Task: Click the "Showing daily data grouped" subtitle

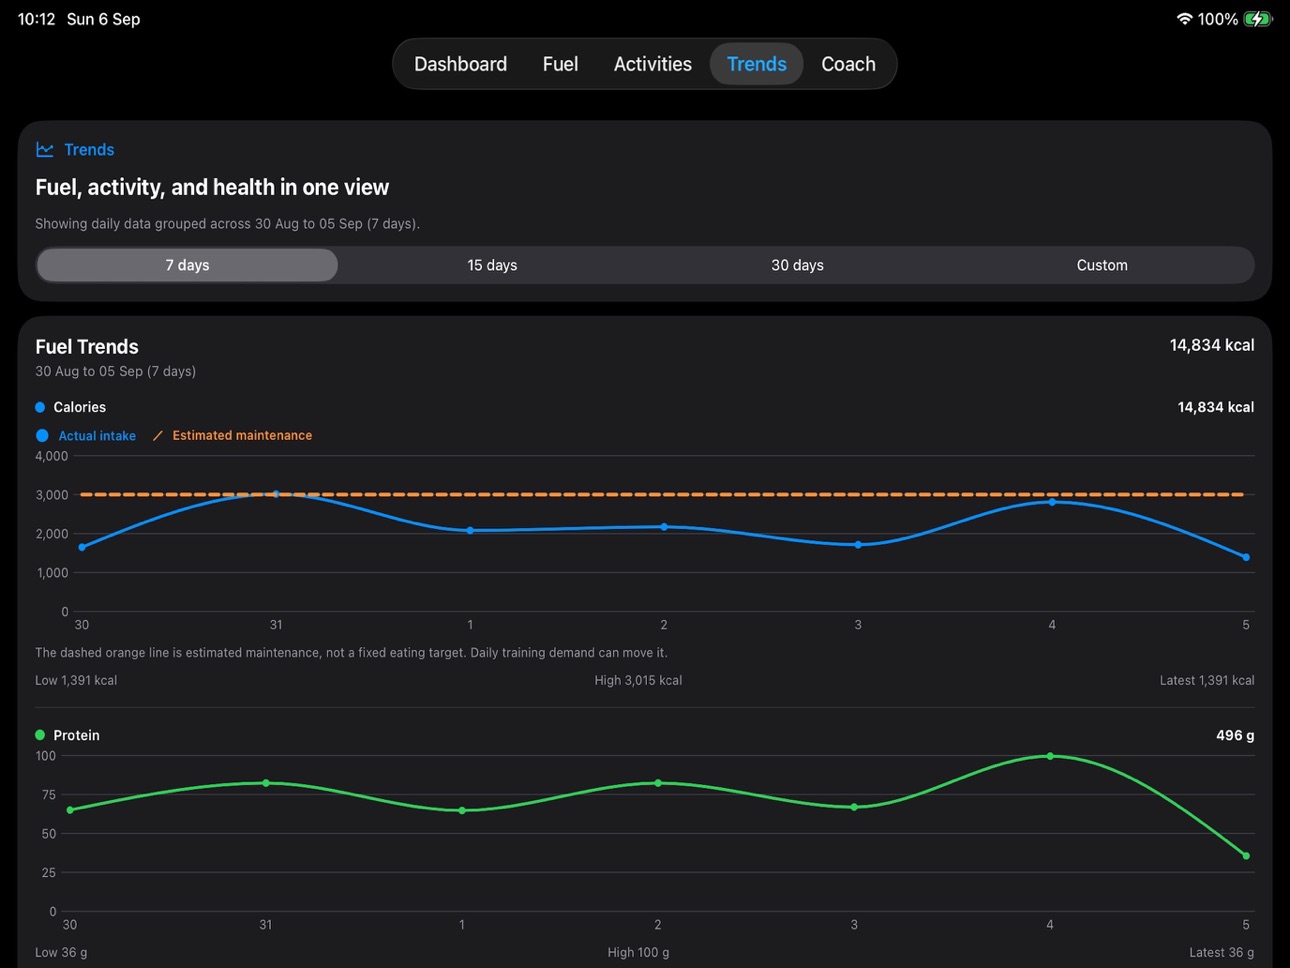Action: [227, 224]
